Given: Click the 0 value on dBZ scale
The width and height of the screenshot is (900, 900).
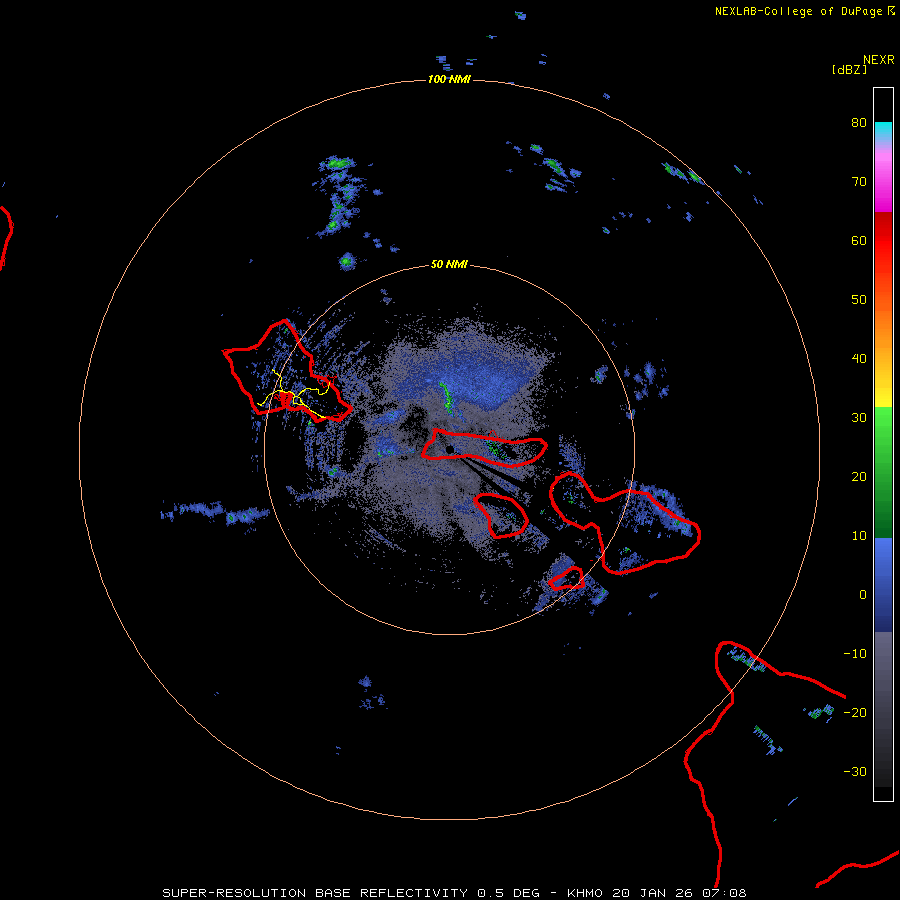Looking at the screenshot, I should [x=863, y=595].
